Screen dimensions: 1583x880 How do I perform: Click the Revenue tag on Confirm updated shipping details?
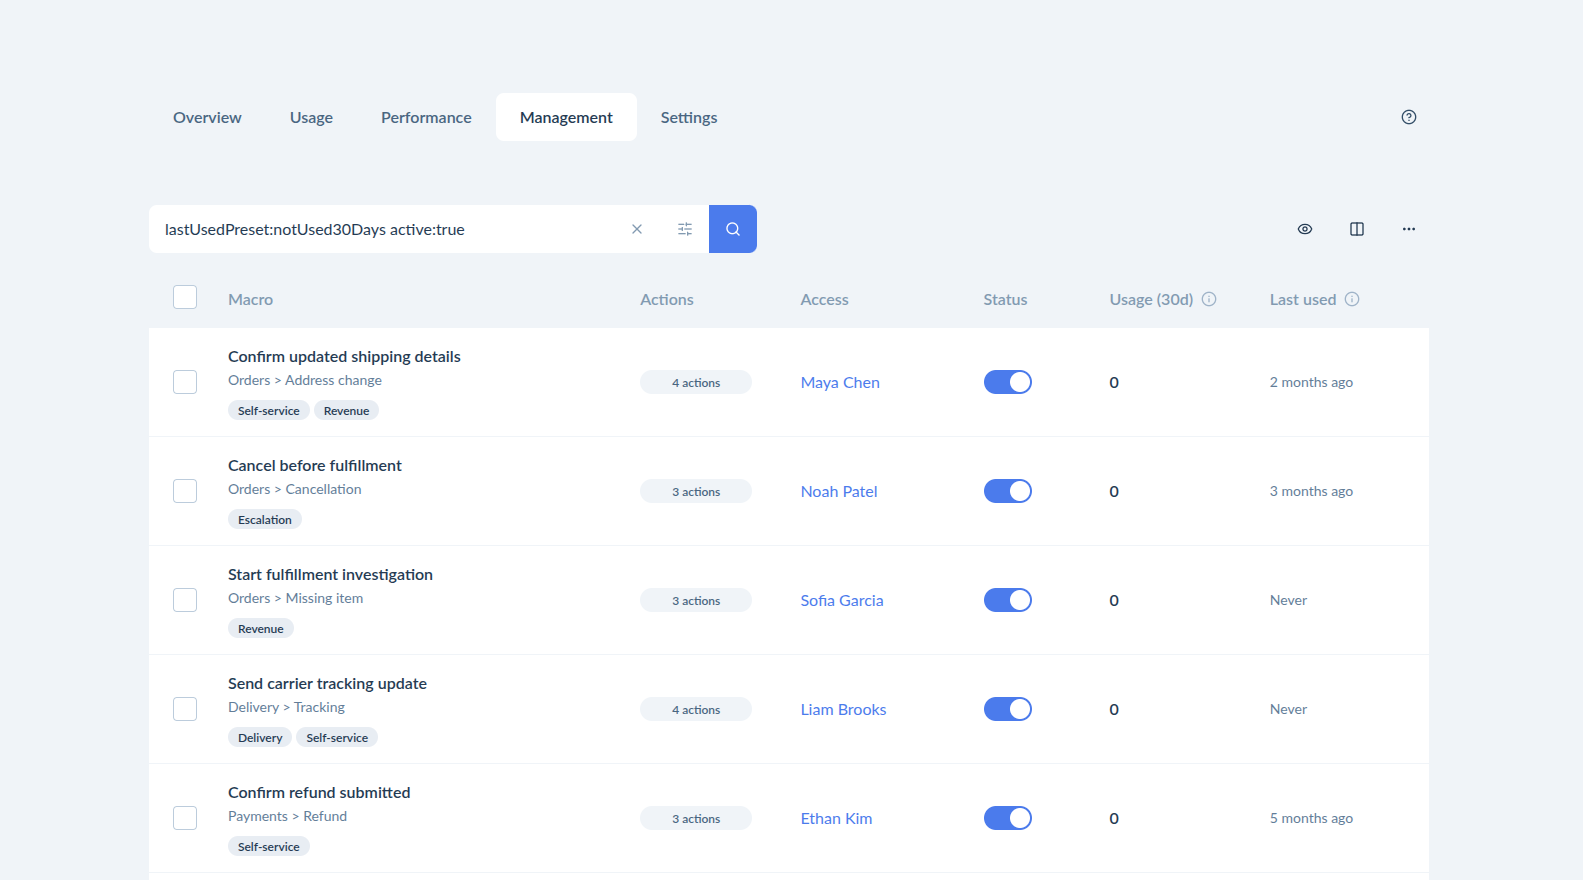[x=346, y=410]
